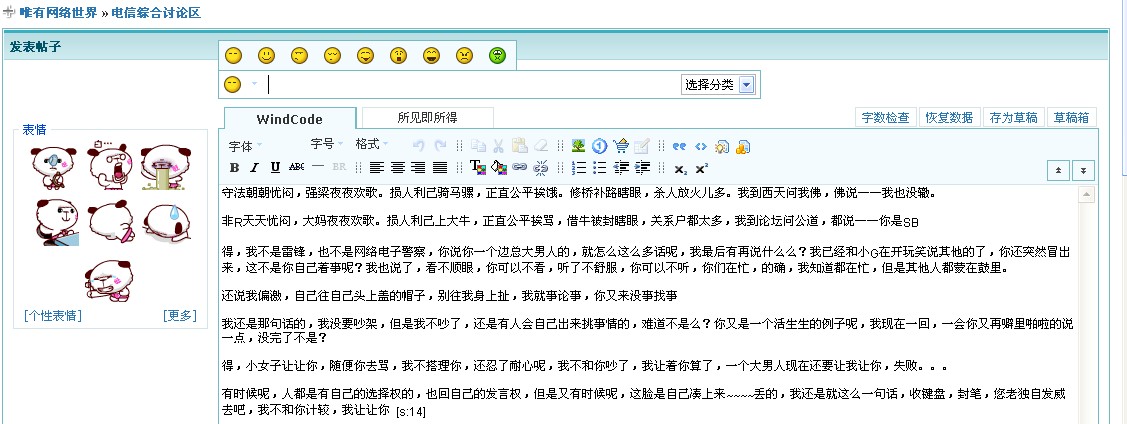Click the shopping cart sell icon
Image resolution: width=1127 pixels, height=424 pixels.
[x=621, y=146]
